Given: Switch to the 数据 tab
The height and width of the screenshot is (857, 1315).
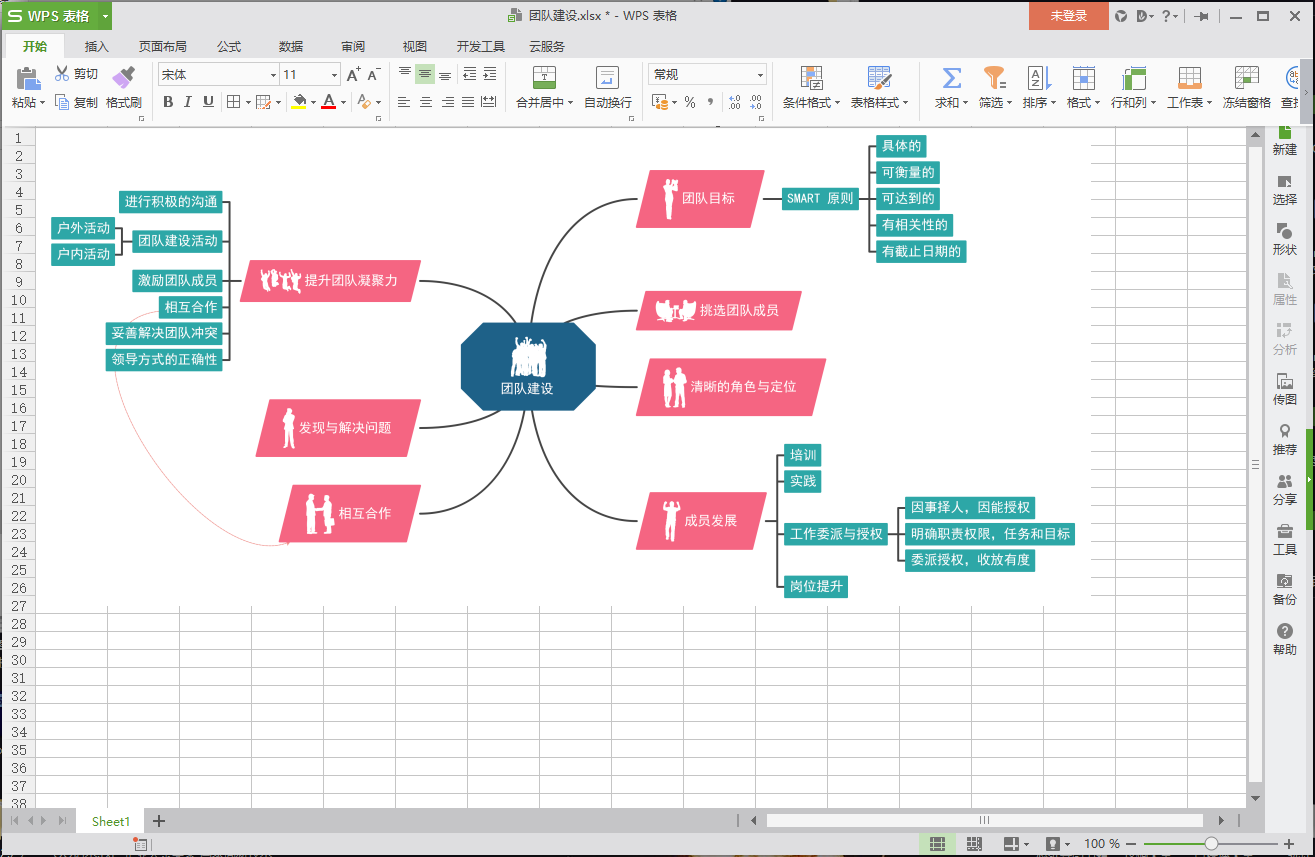Looking at the screenshot, I should [291, 47].
